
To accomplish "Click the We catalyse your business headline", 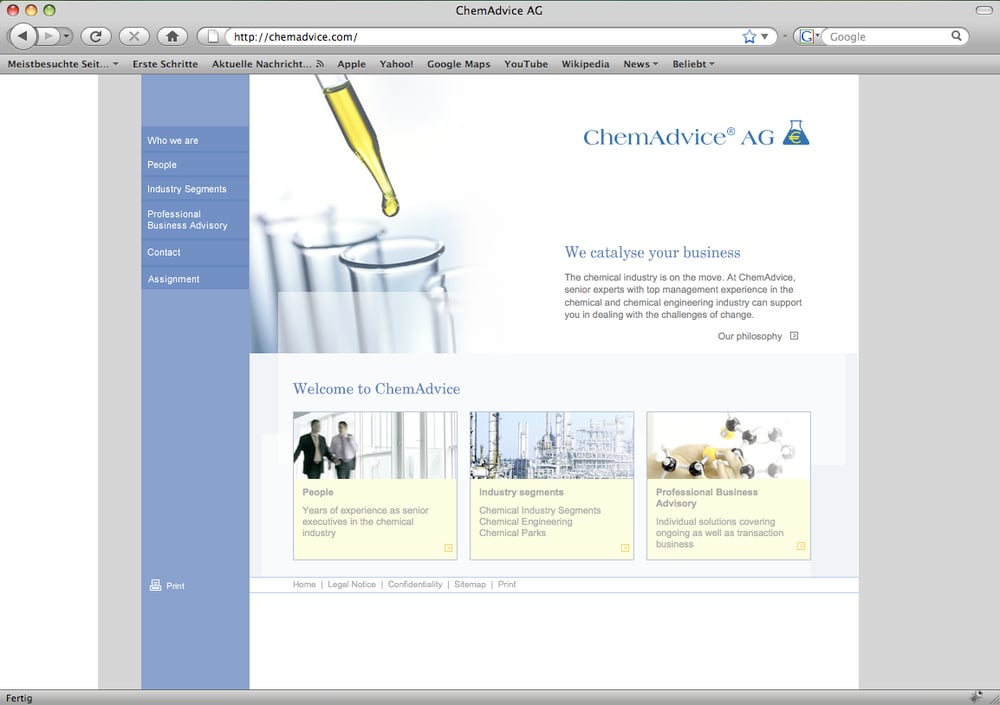I will [652, 253].
